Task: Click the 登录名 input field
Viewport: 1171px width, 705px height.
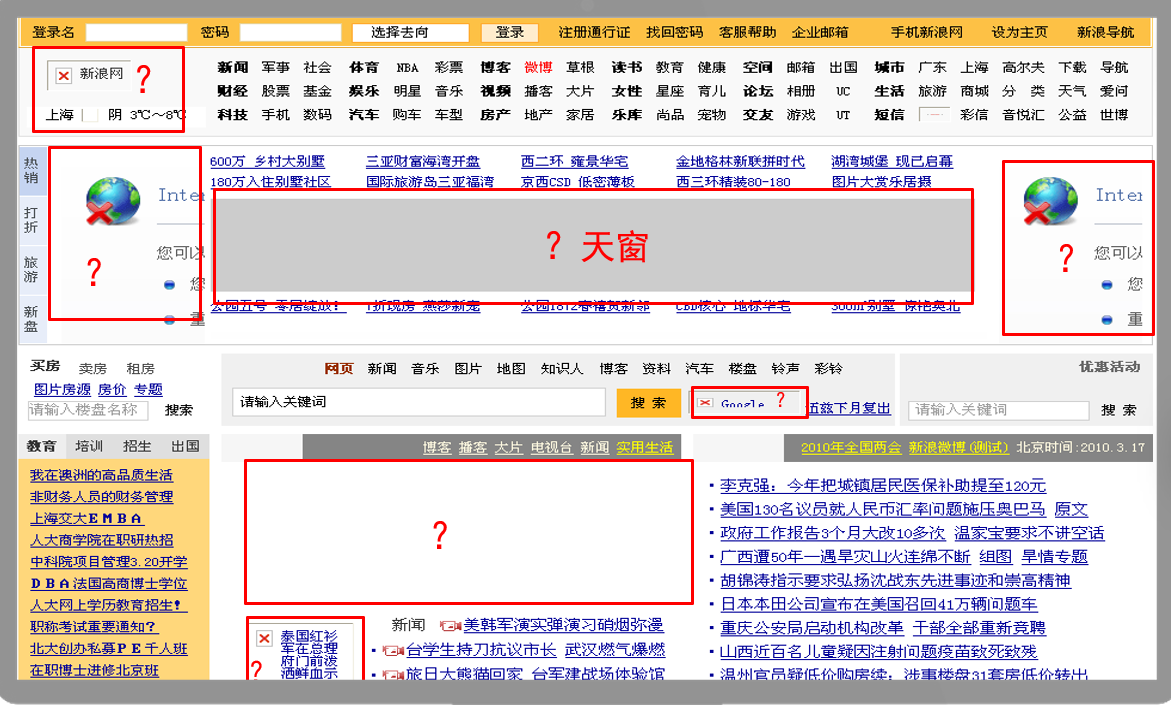Action: click(137, 33)
